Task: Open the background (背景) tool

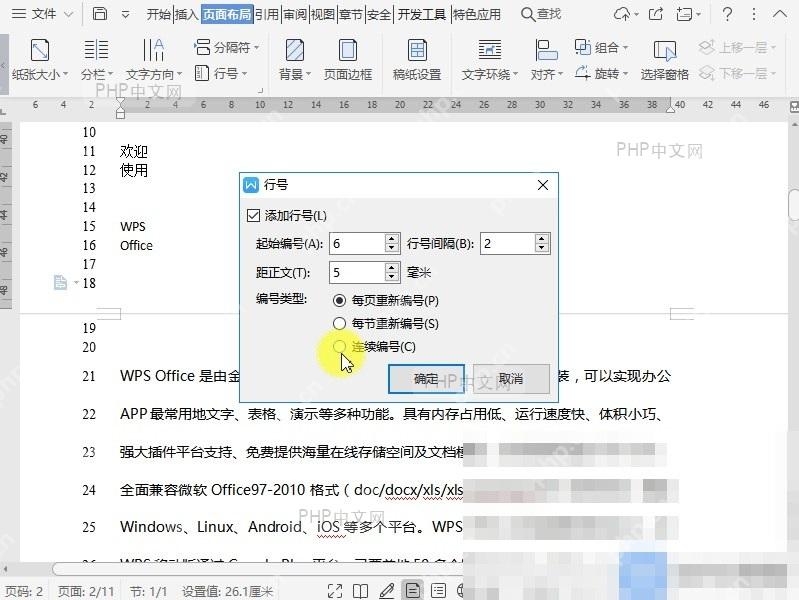Action: pos(295,60)
